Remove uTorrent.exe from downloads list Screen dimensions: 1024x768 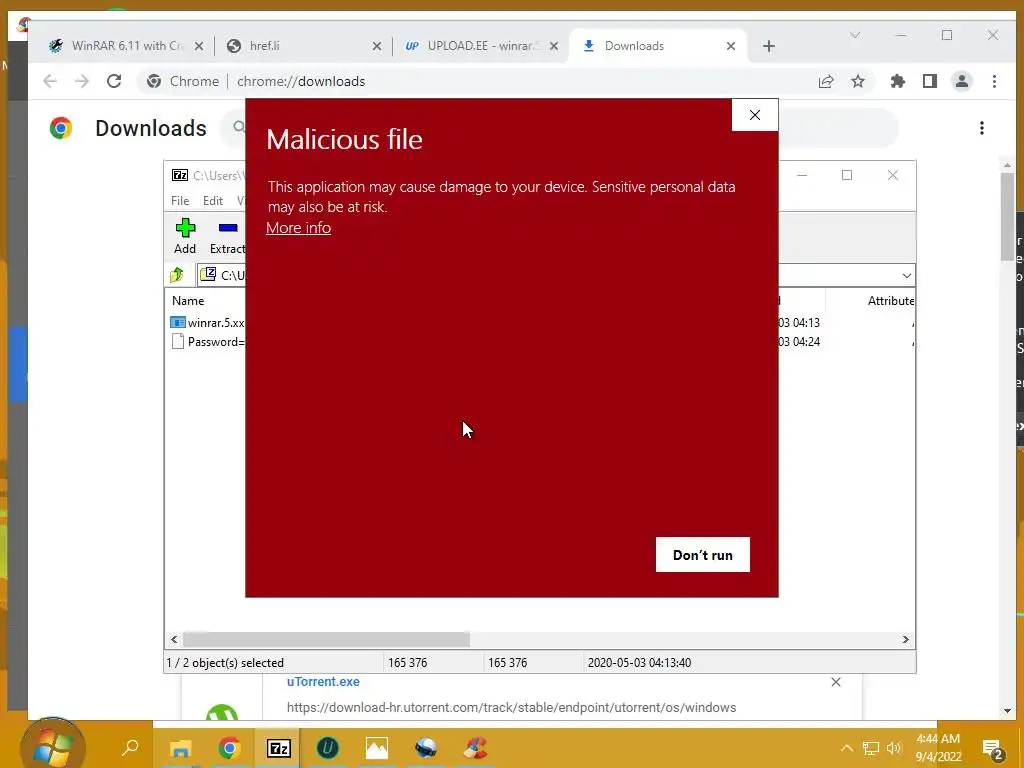835,682
